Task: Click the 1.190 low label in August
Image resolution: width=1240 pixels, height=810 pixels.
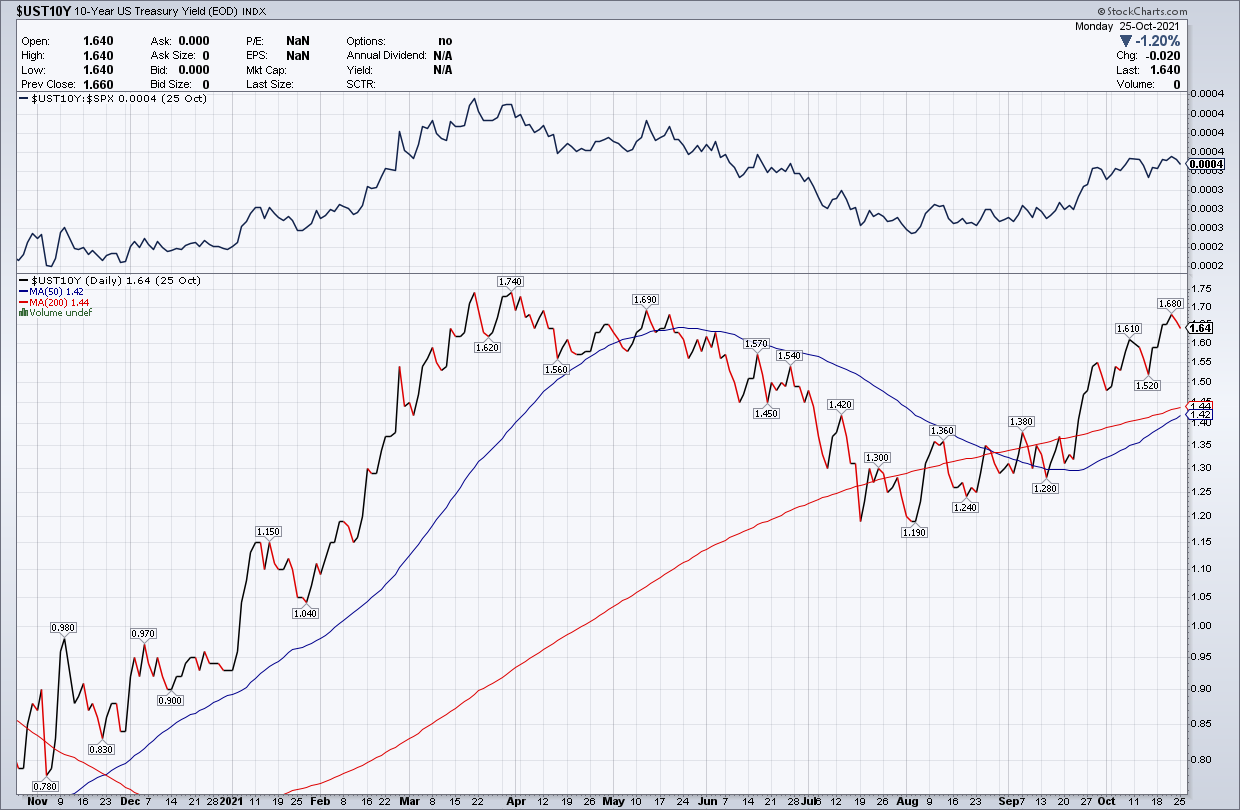Action: (x=915, y=533)
